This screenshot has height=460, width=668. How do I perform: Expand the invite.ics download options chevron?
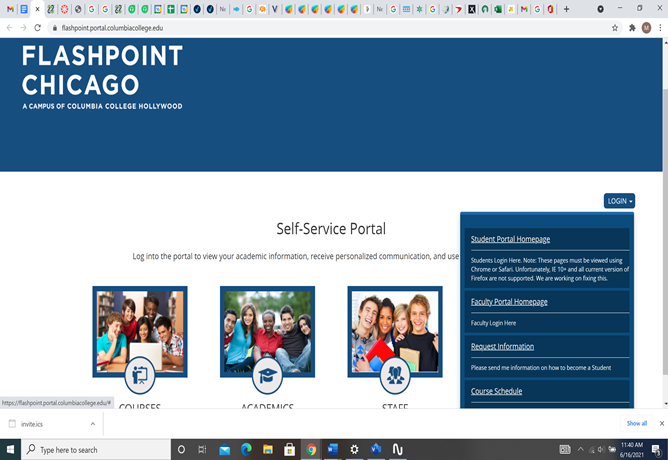click(x=92, y=424)
